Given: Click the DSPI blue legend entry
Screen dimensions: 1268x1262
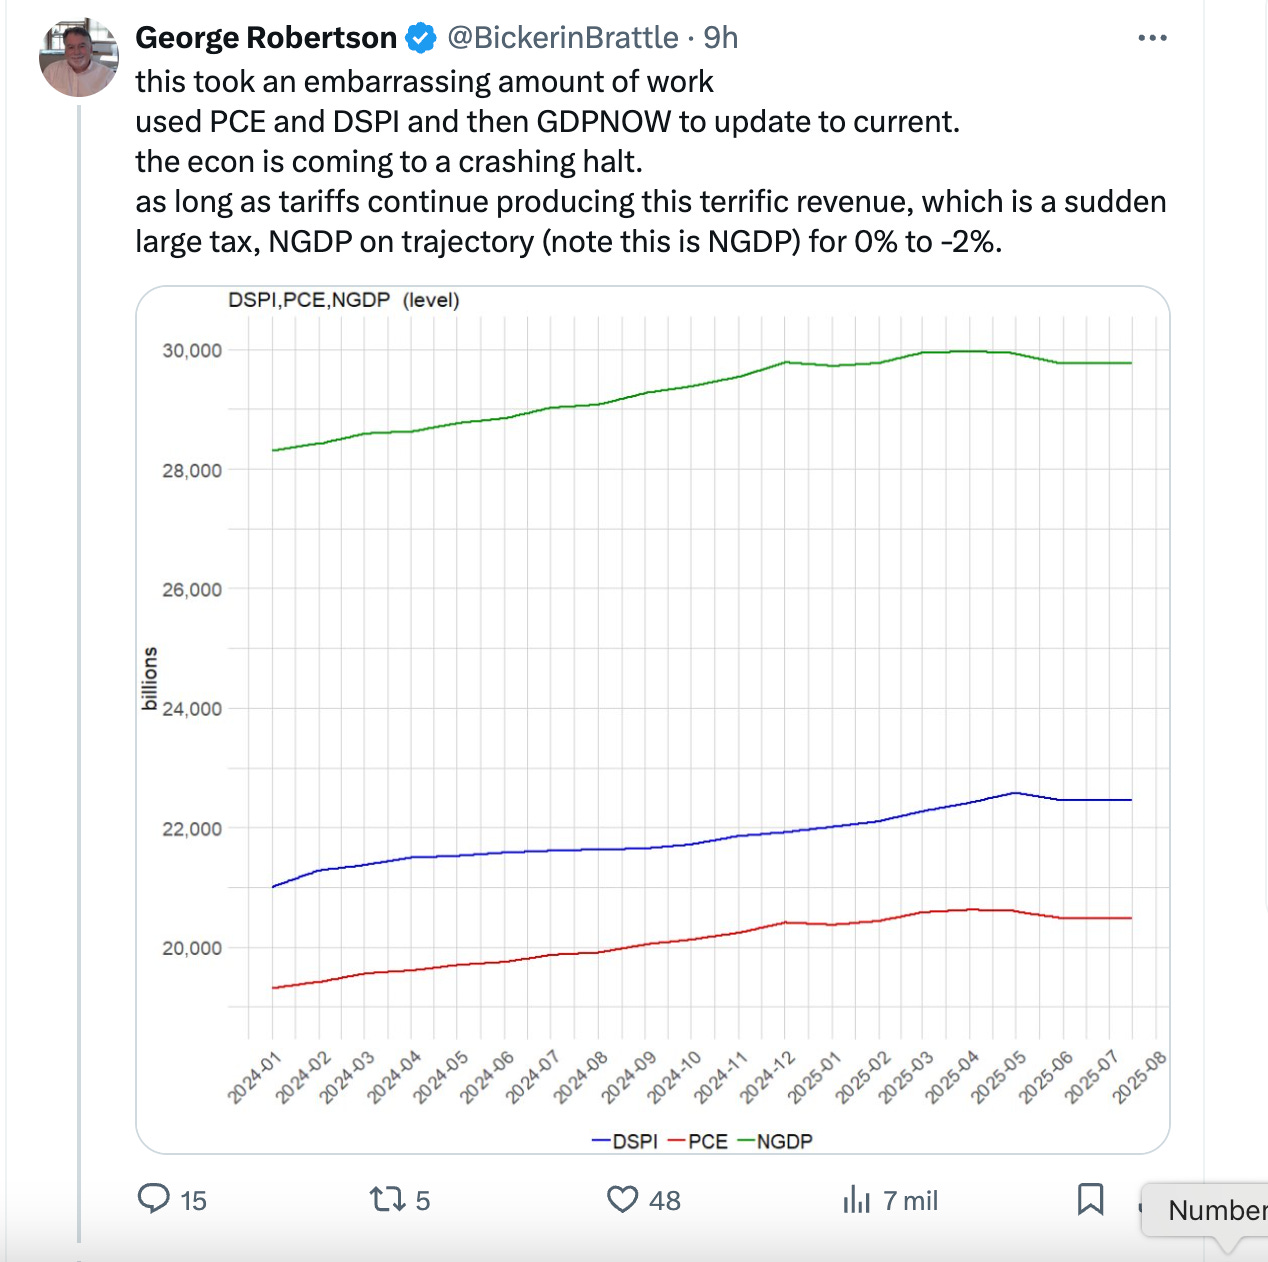Looking at the screenshot, I should click(625, 1141).
